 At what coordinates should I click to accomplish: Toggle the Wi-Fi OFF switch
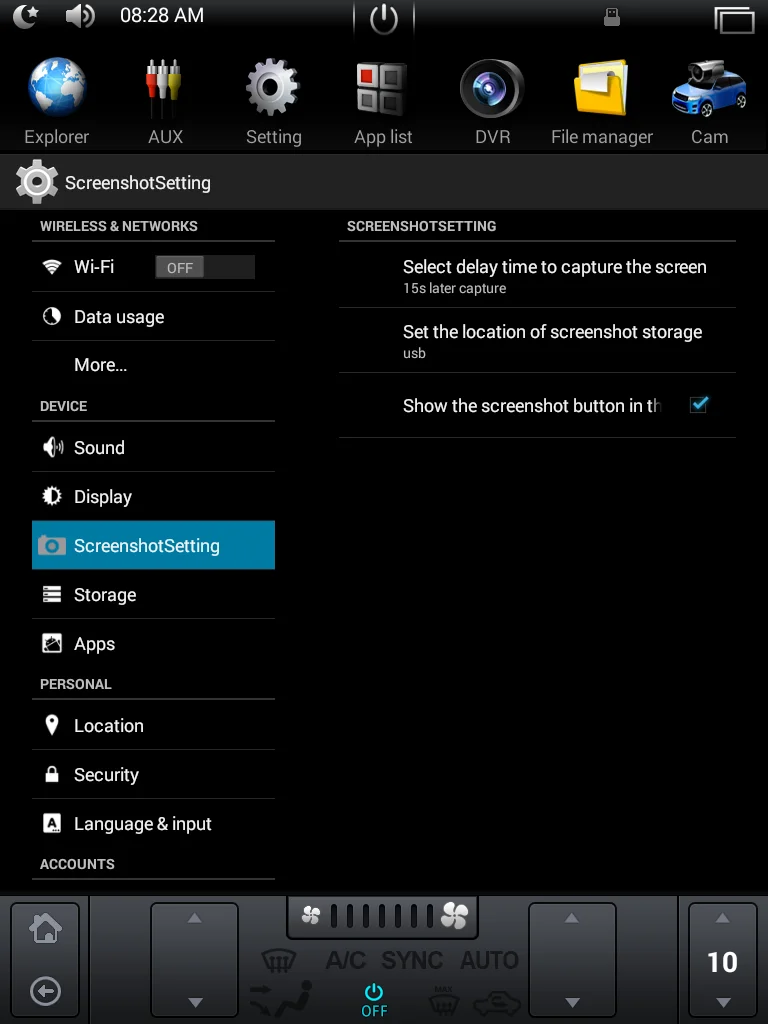pyautogui.click(x=205, y=267)
